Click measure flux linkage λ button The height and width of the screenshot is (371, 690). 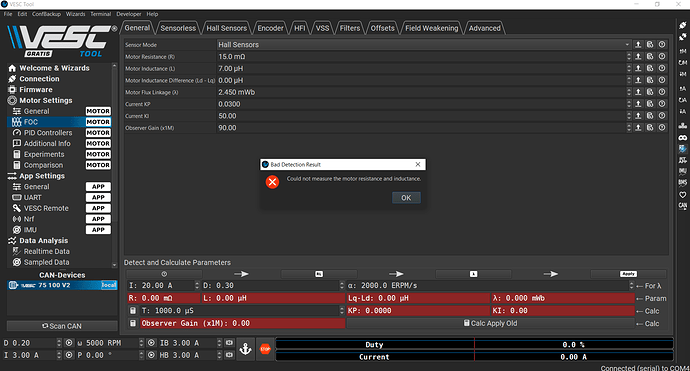(473, 274)
